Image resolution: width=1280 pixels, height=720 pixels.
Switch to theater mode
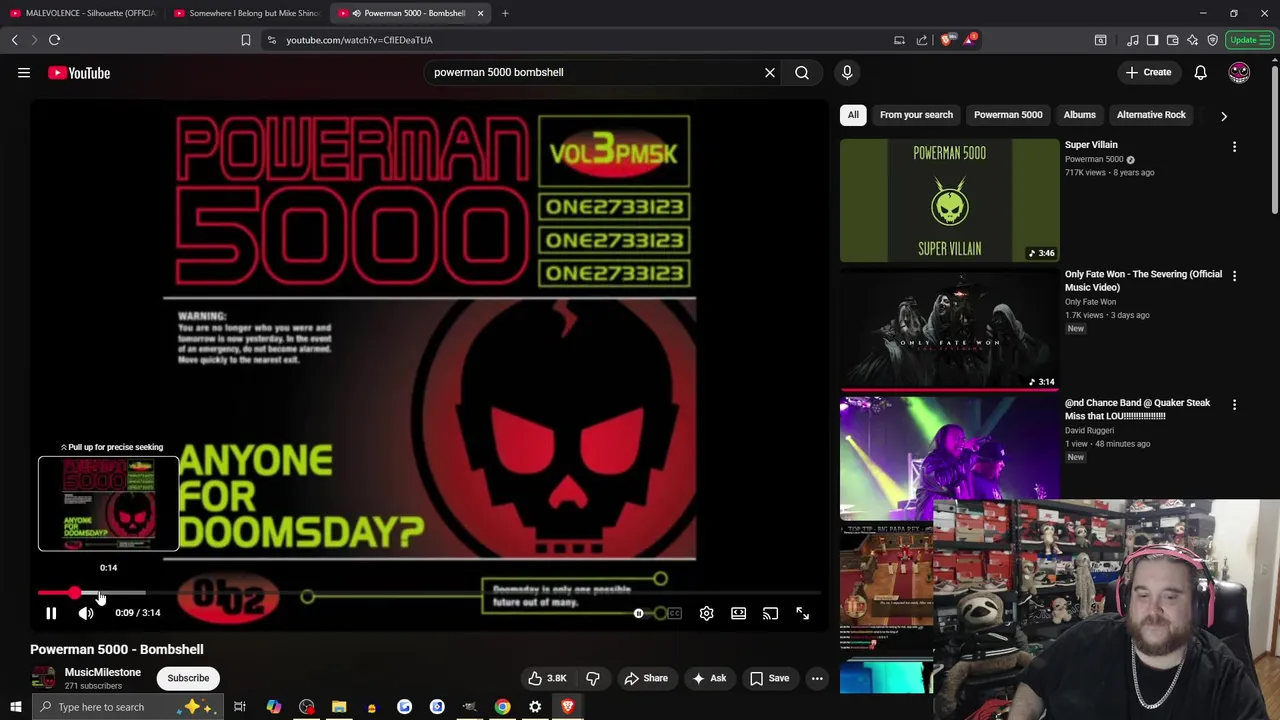(738, 613)
